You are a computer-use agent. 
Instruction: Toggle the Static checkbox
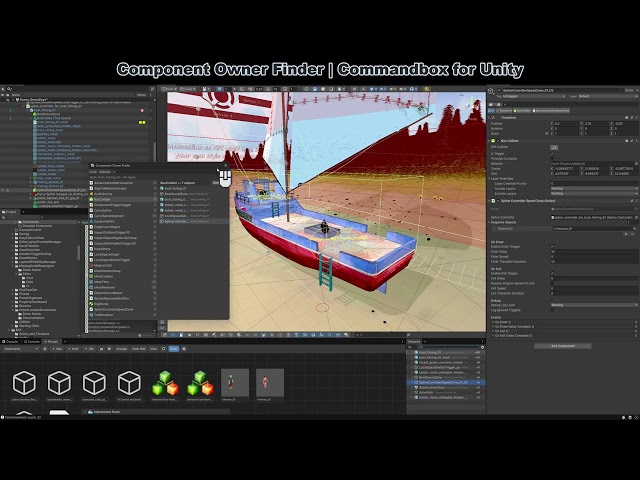(622, 90)
